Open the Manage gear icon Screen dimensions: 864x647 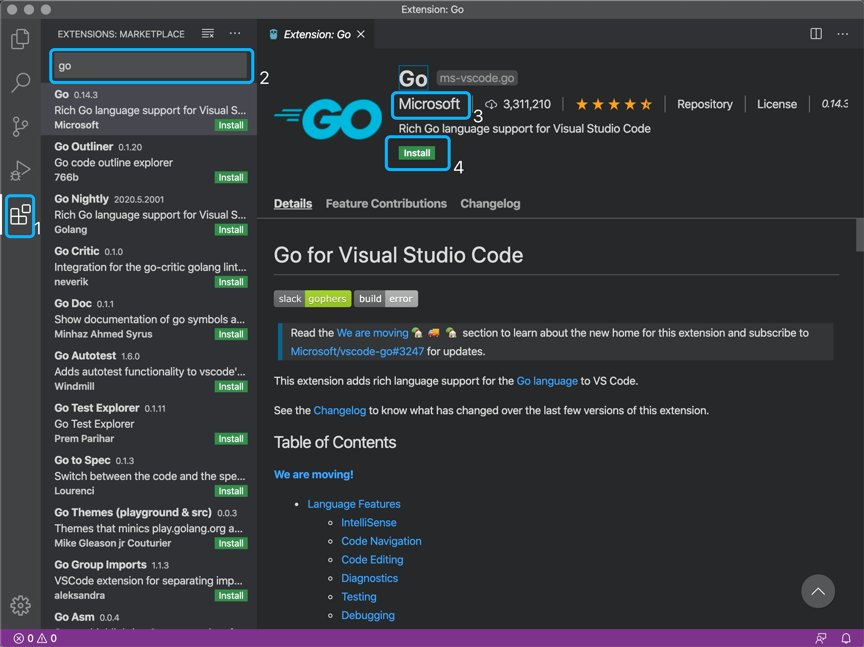pyautogui.click(x=20, y=605)
